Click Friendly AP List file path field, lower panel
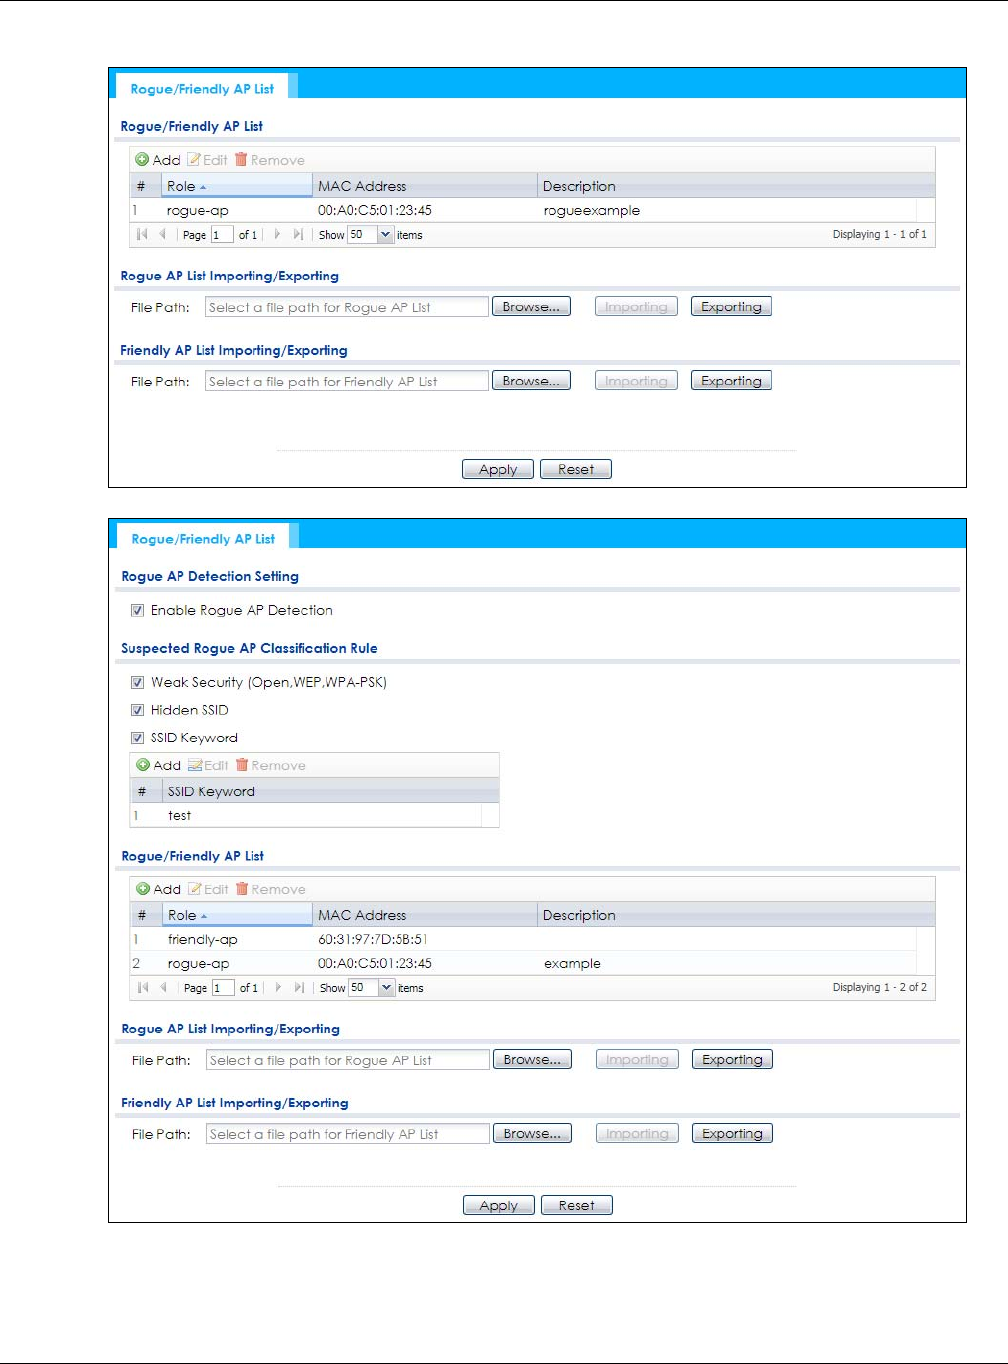This screenshot has width=1008, height=1364. (x=348, y=1134)
